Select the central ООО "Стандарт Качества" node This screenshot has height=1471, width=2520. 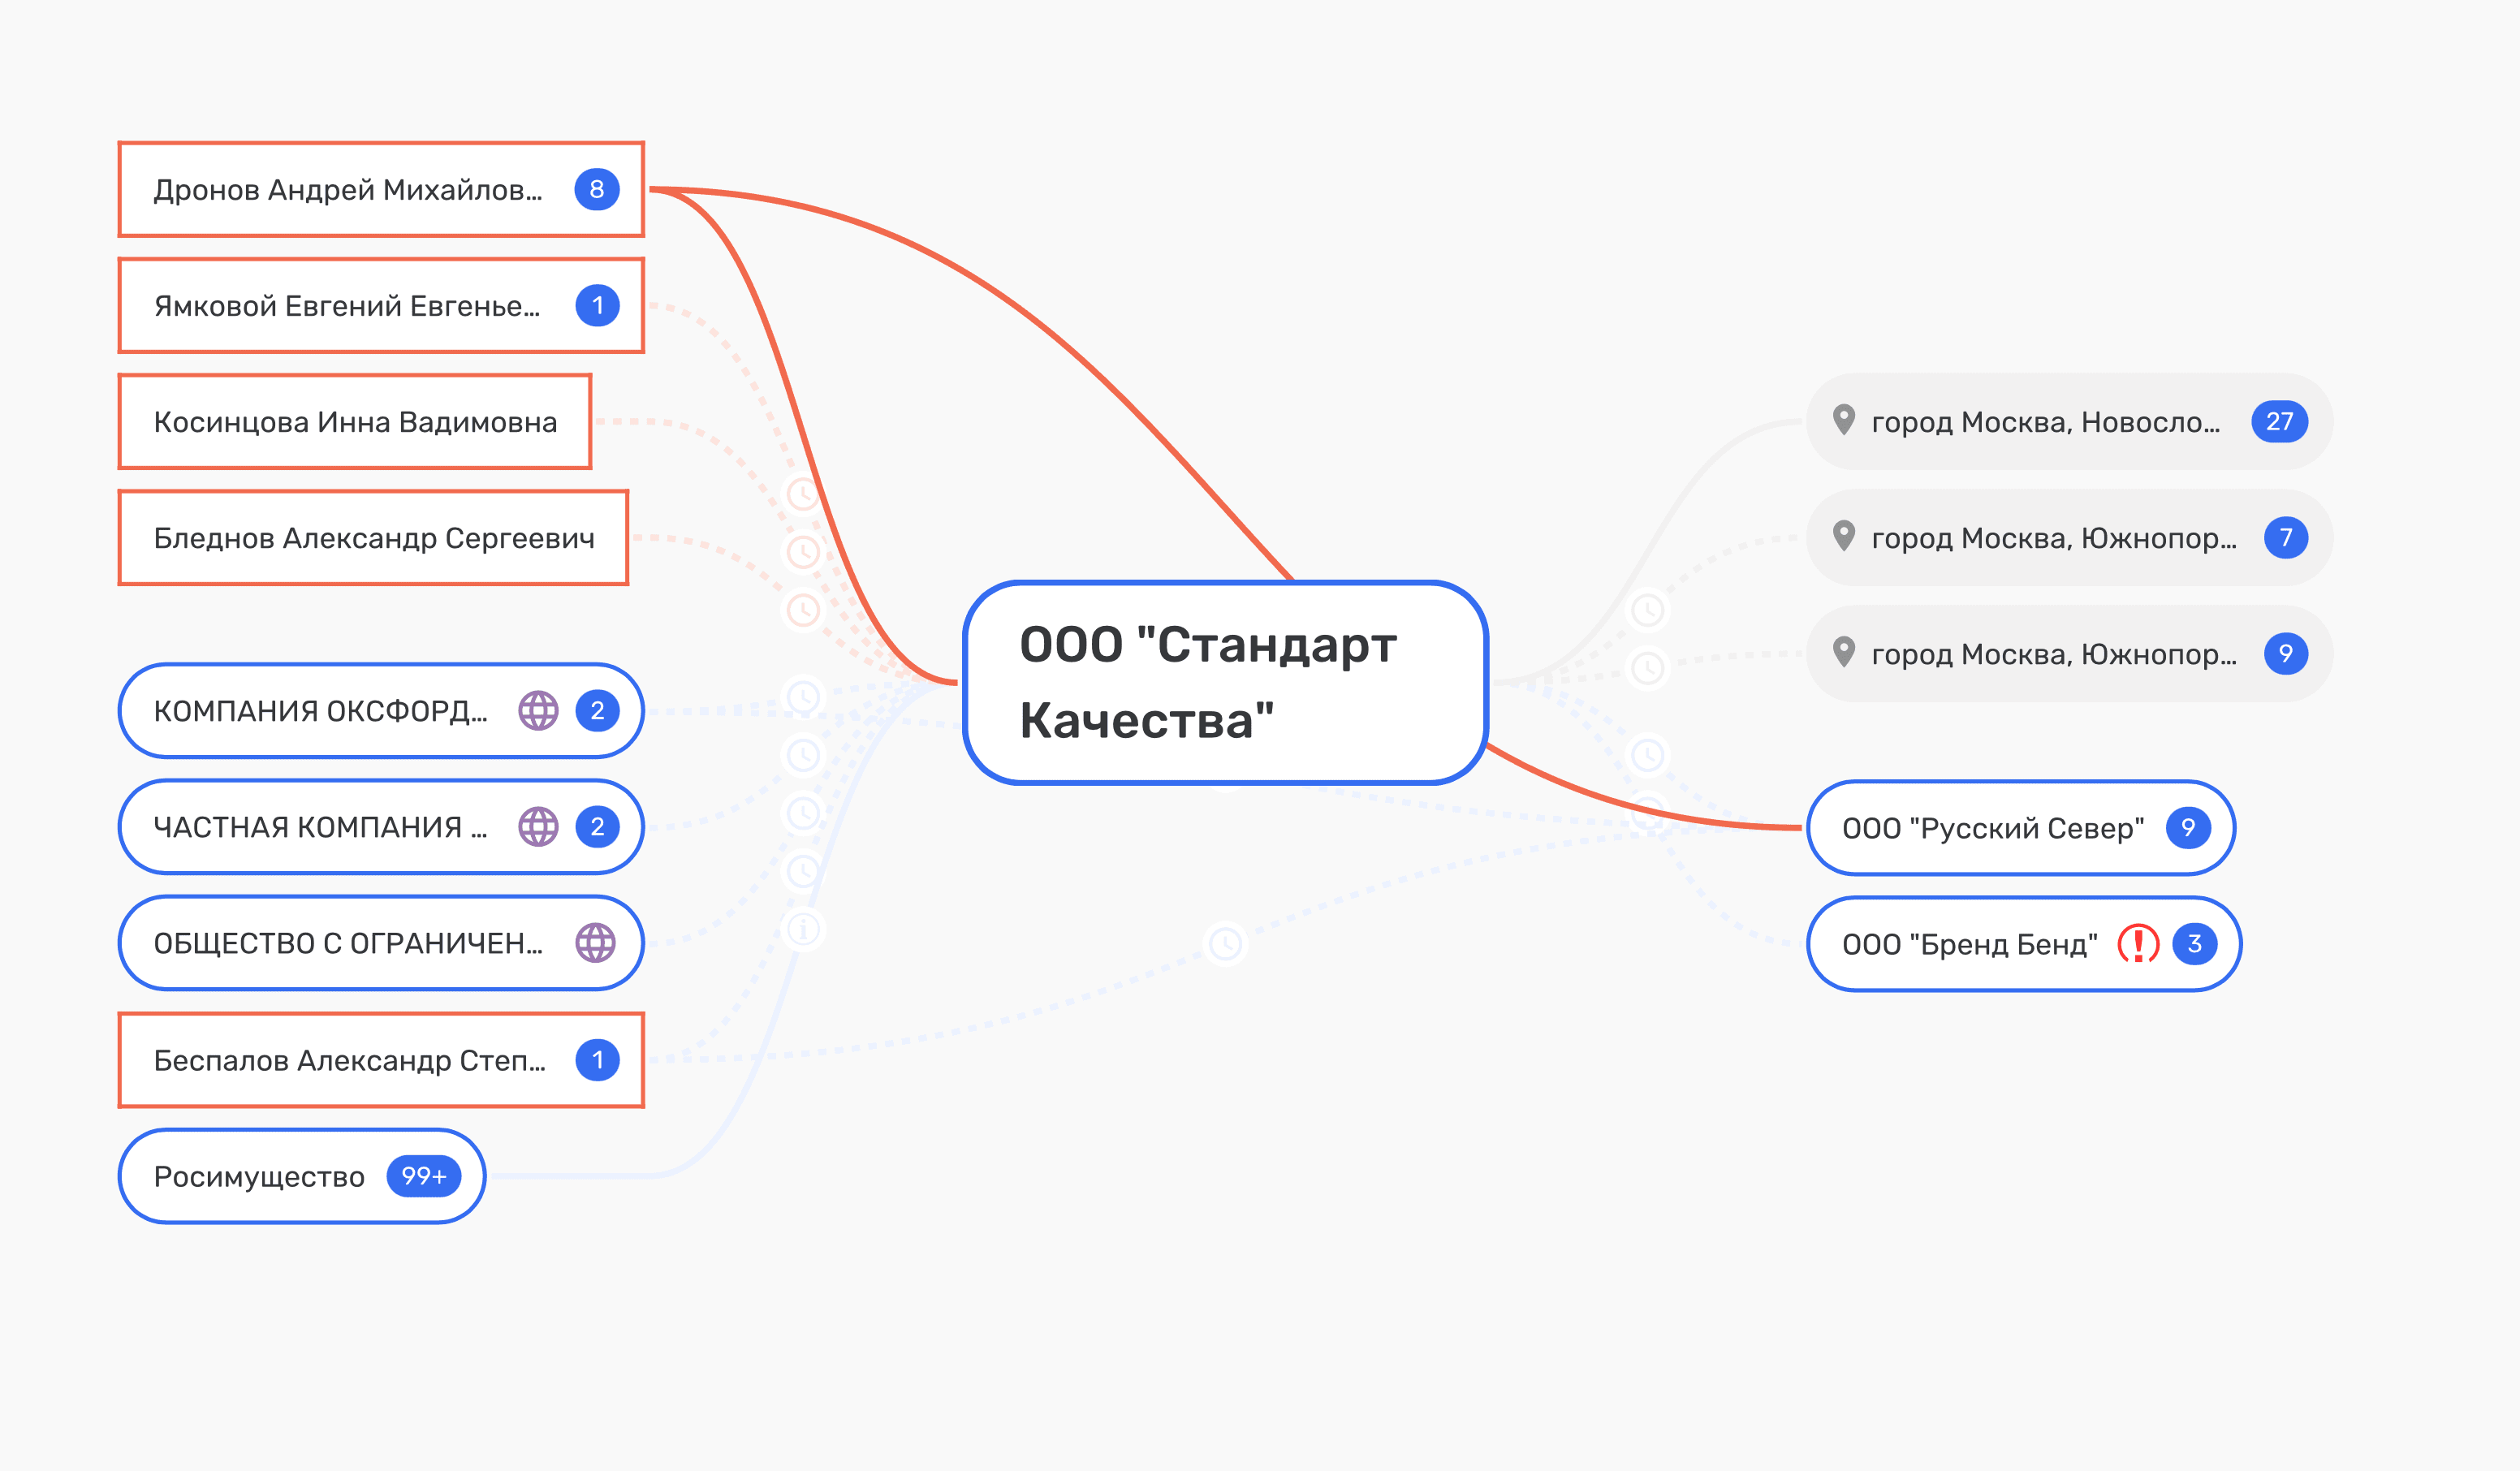click(x=1225, y=683)
